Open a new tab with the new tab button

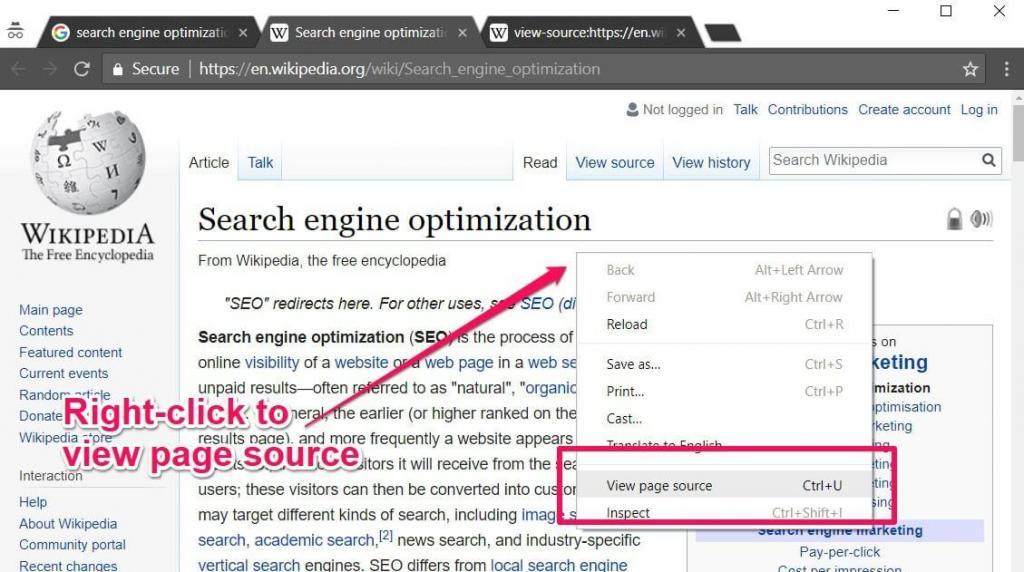(722, 33)
